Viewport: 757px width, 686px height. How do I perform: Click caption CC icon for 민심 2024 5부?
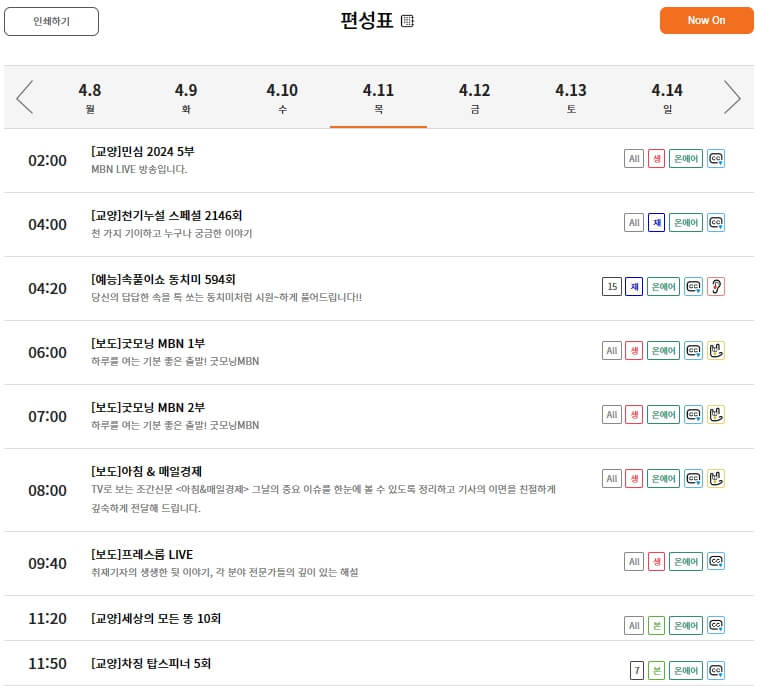[x=716, y=159]
